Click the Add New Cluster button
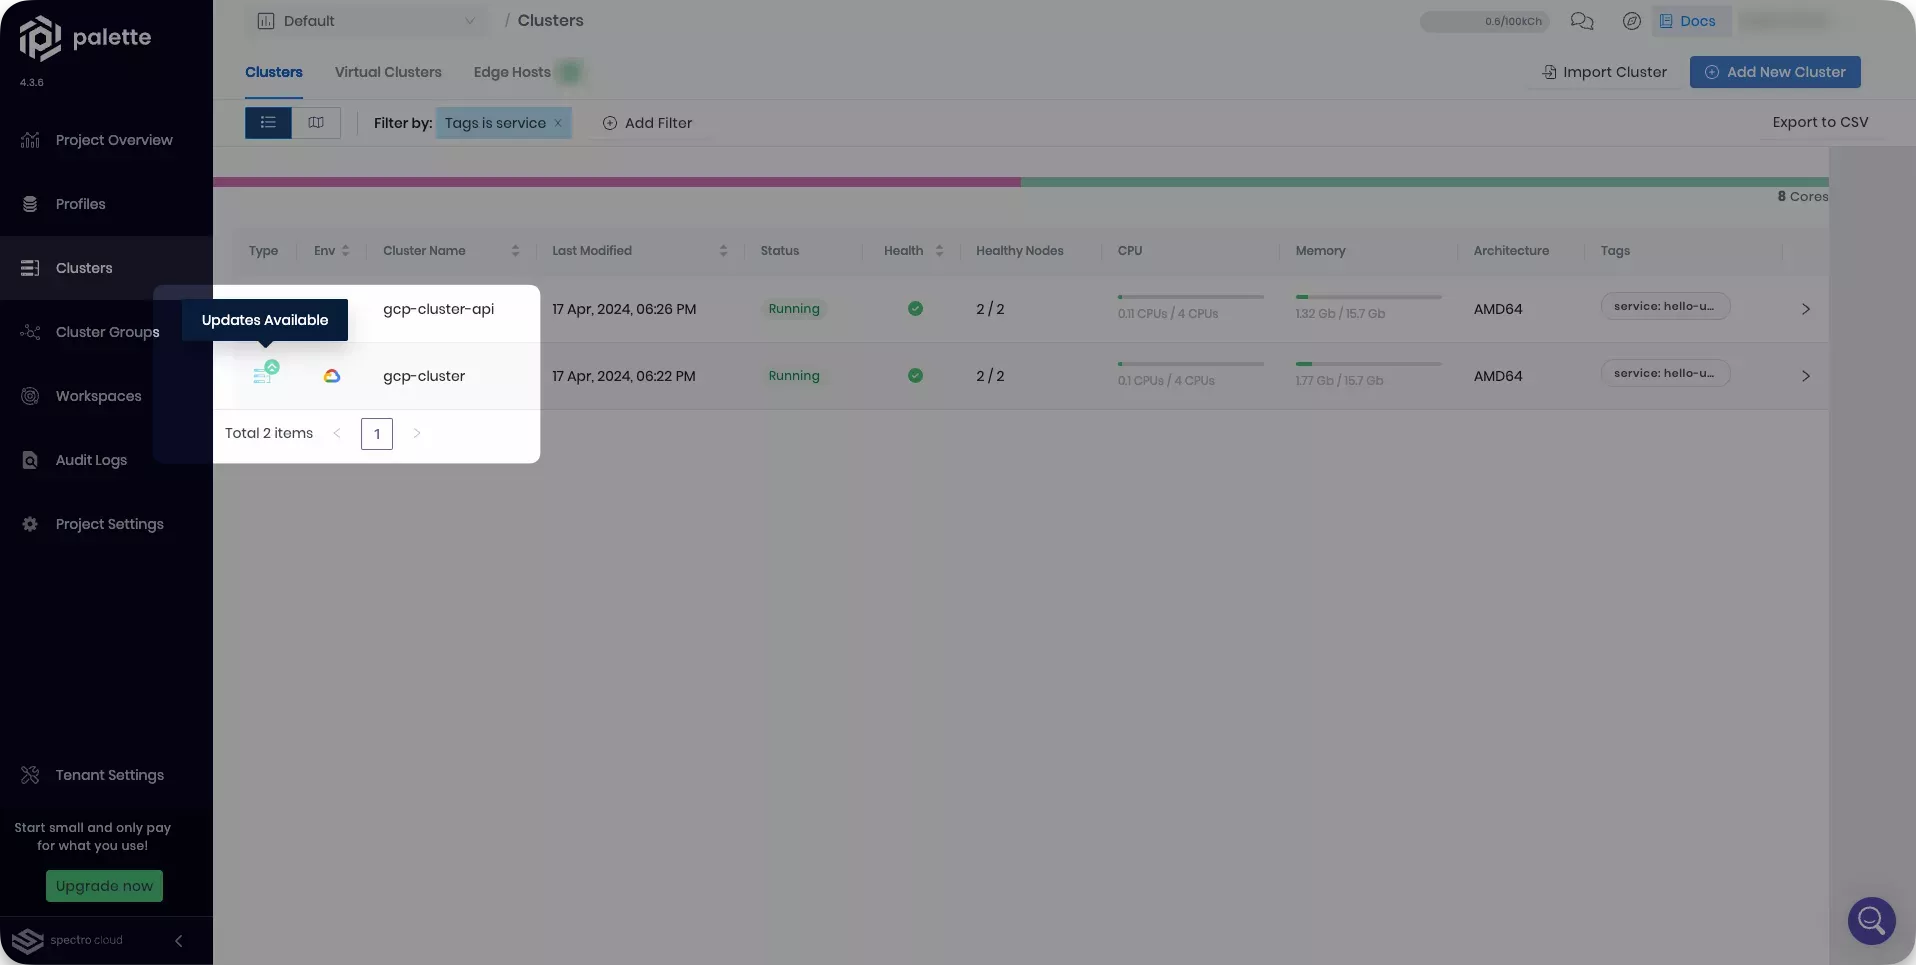Image resolution: width=1916 pixels, height=965 pixels. [x=1775, y=71]
